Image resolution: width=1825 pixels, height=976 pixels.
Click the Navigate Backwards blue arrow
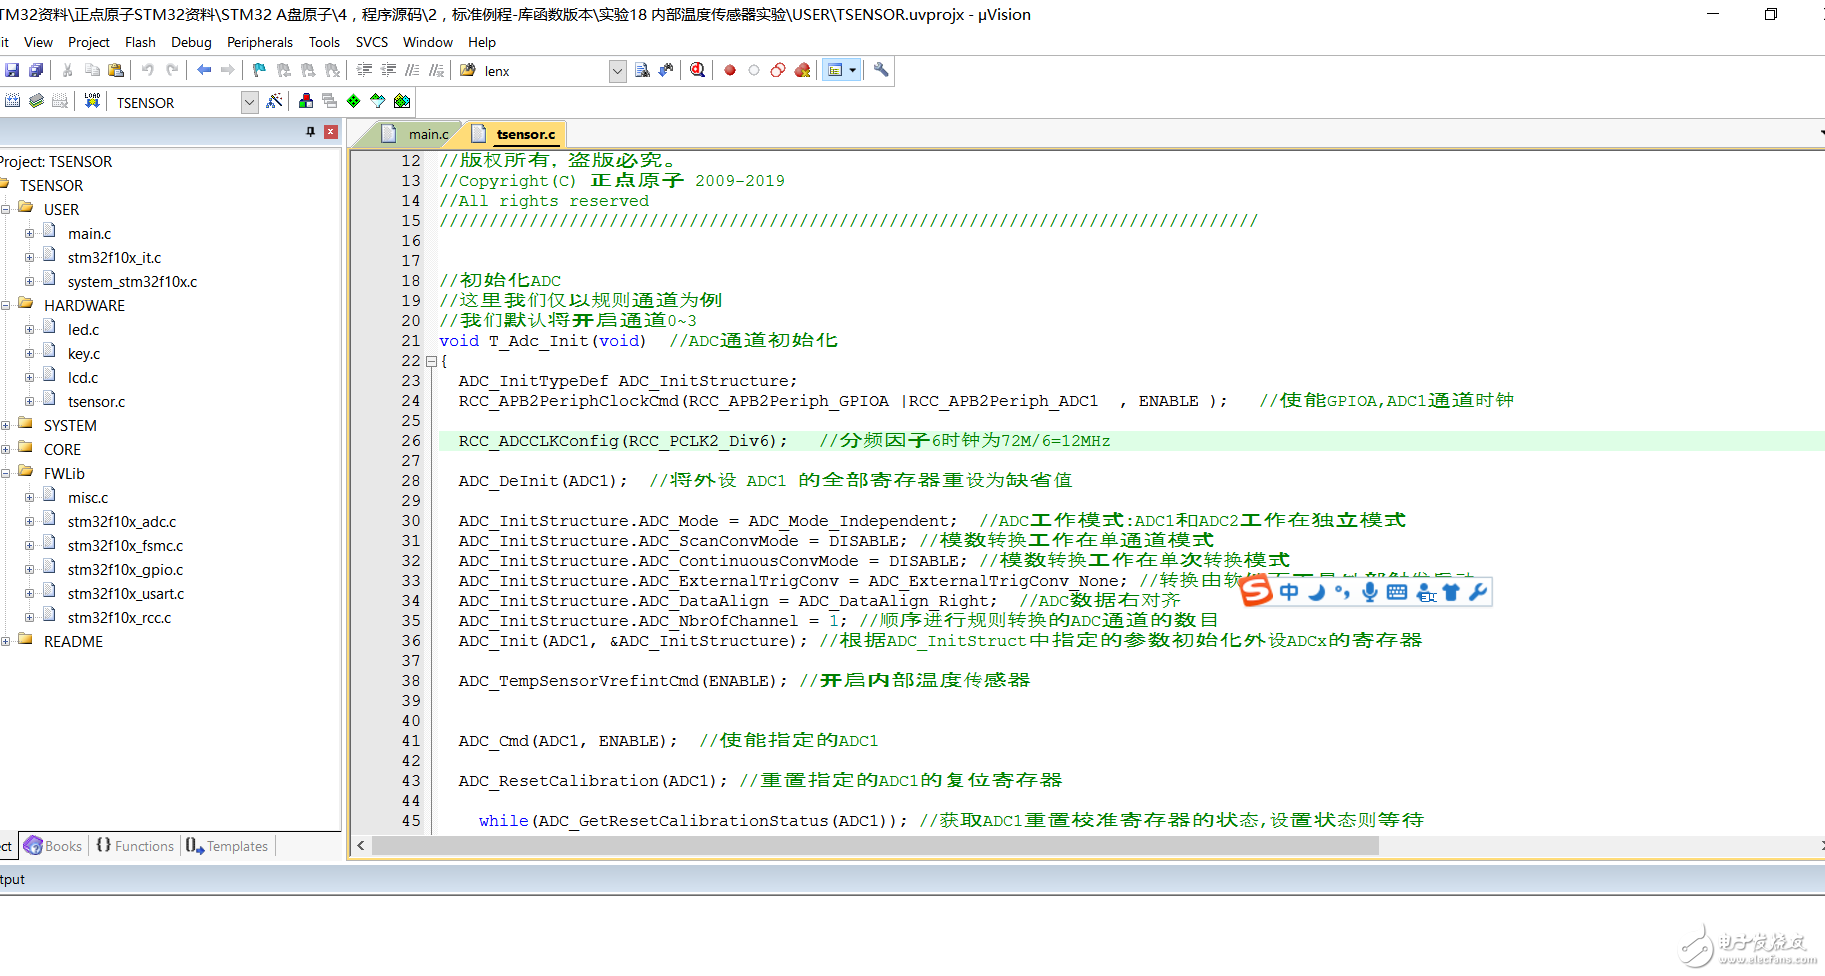[204, 70]
